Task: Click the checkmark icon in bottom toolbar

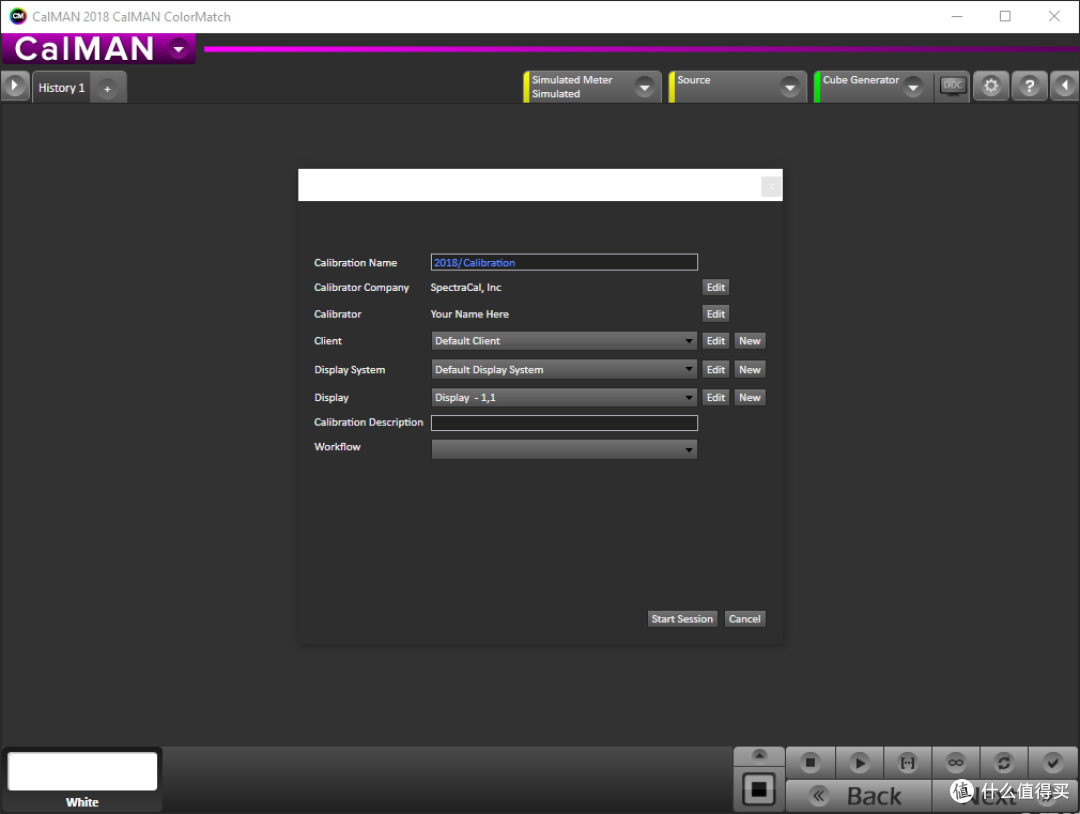Action: coord(1052,763)
